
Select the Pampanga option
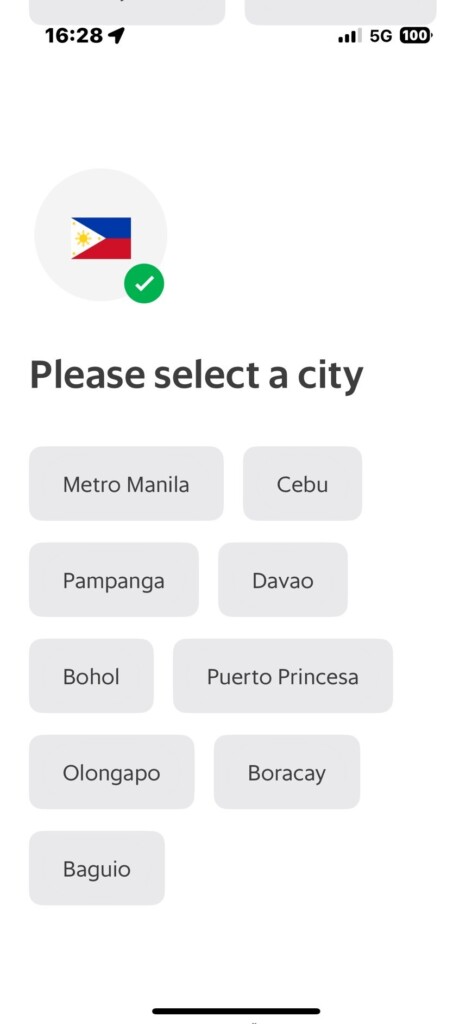pyautogui.click(x=114, y=579)
